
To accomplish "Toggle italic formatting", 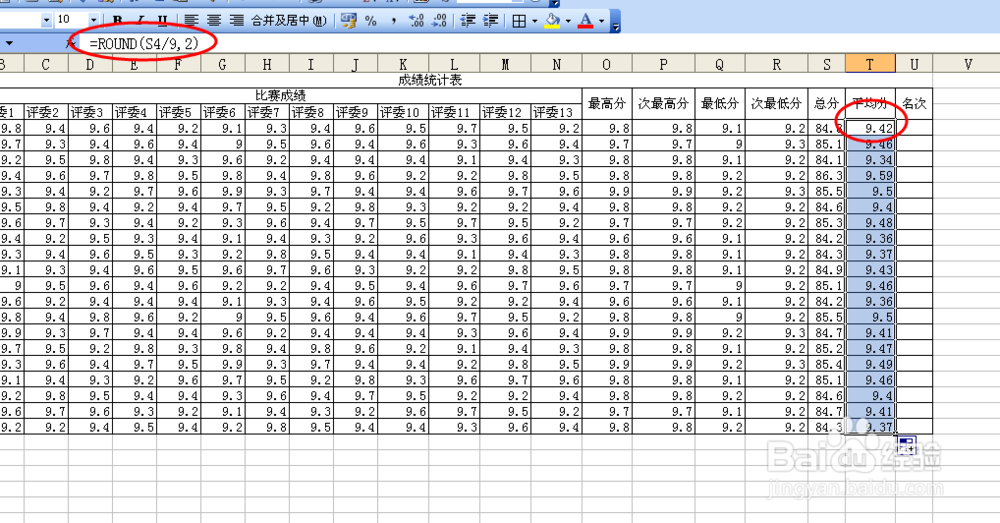I will [141, 20].
